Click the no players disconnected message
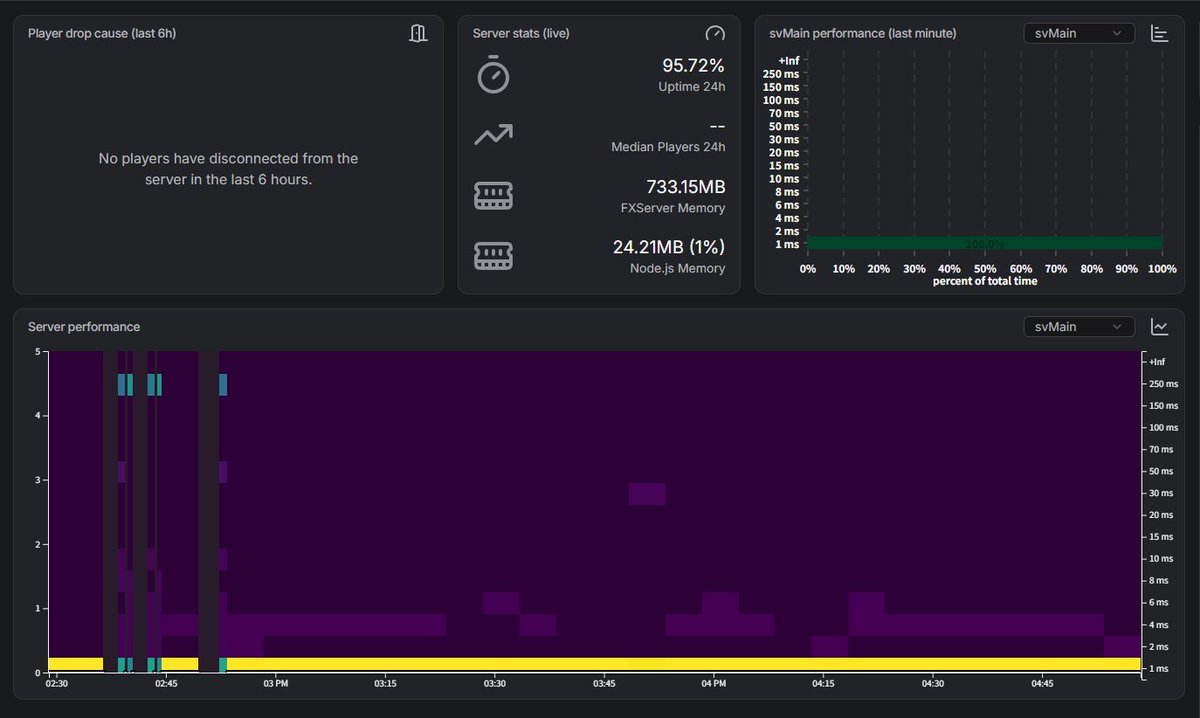Viewport: 1200px width, 718px height. [x=228, y=168]
